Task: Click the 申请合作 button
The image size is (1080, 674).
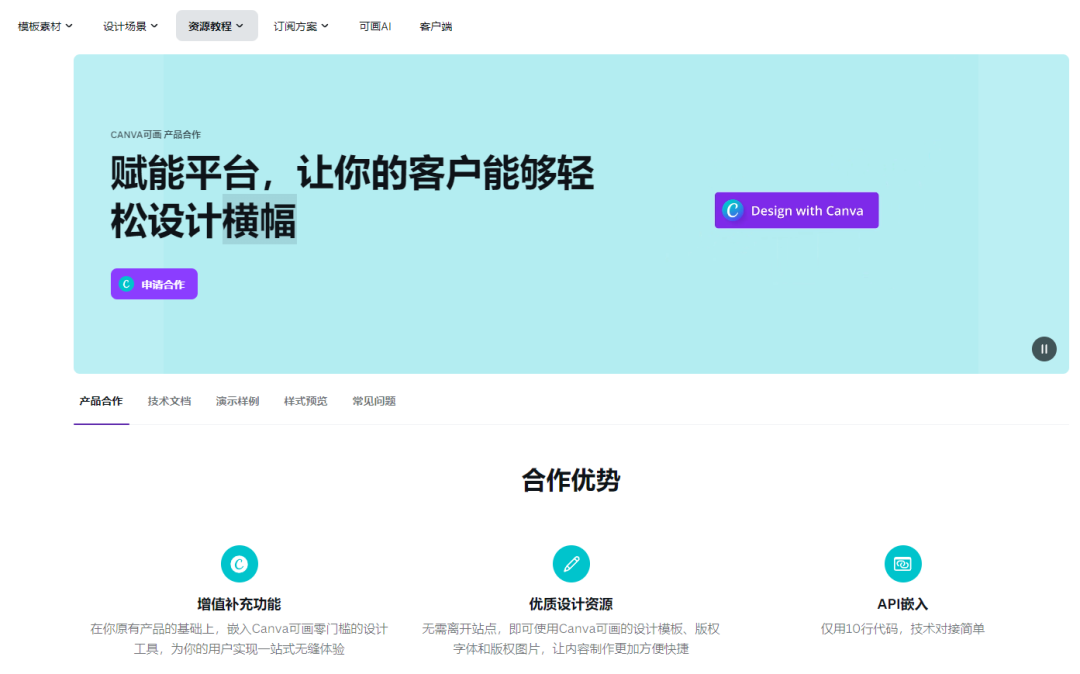Action: tap(154, 284)
